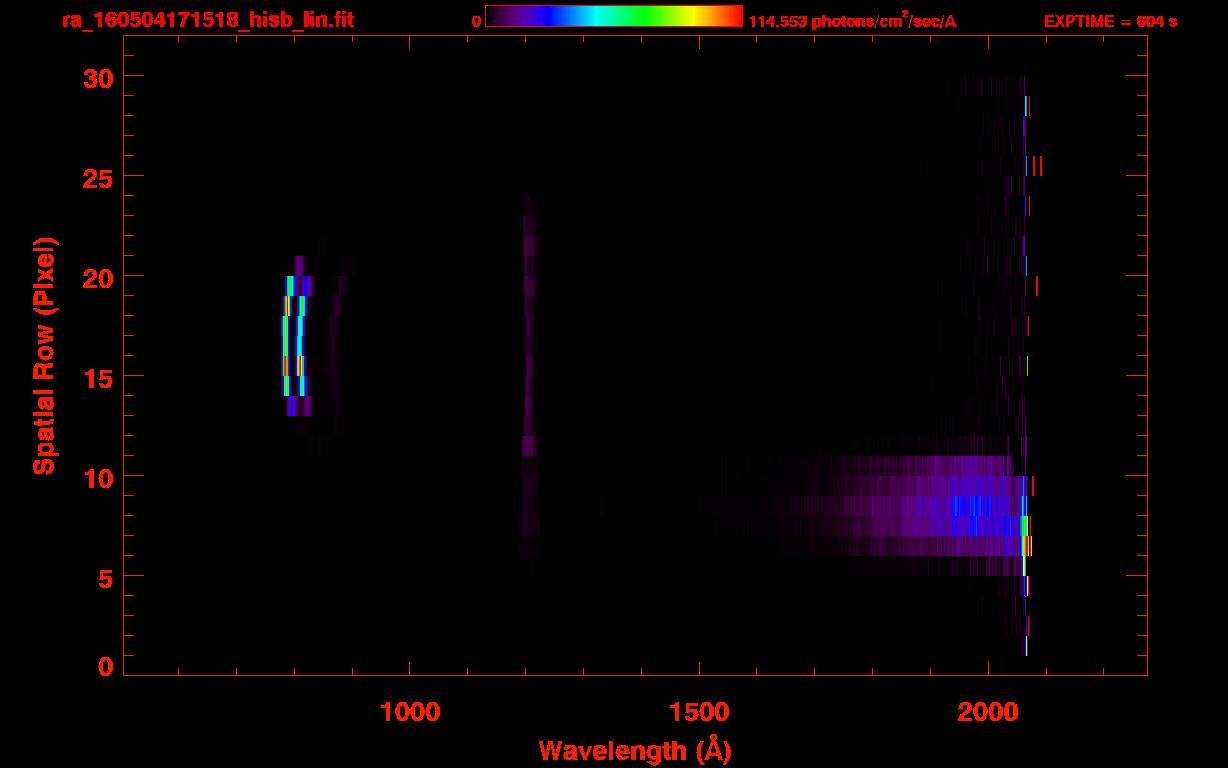
Task: Click the 2000 wavelength tick label
Action: point(987,711)
